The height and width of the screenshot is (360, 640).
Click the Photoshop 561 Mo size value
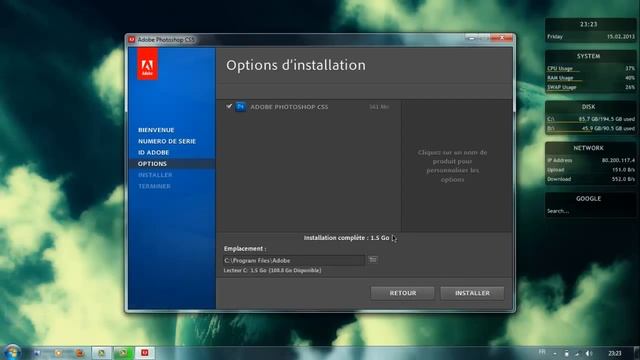(379, 107)
